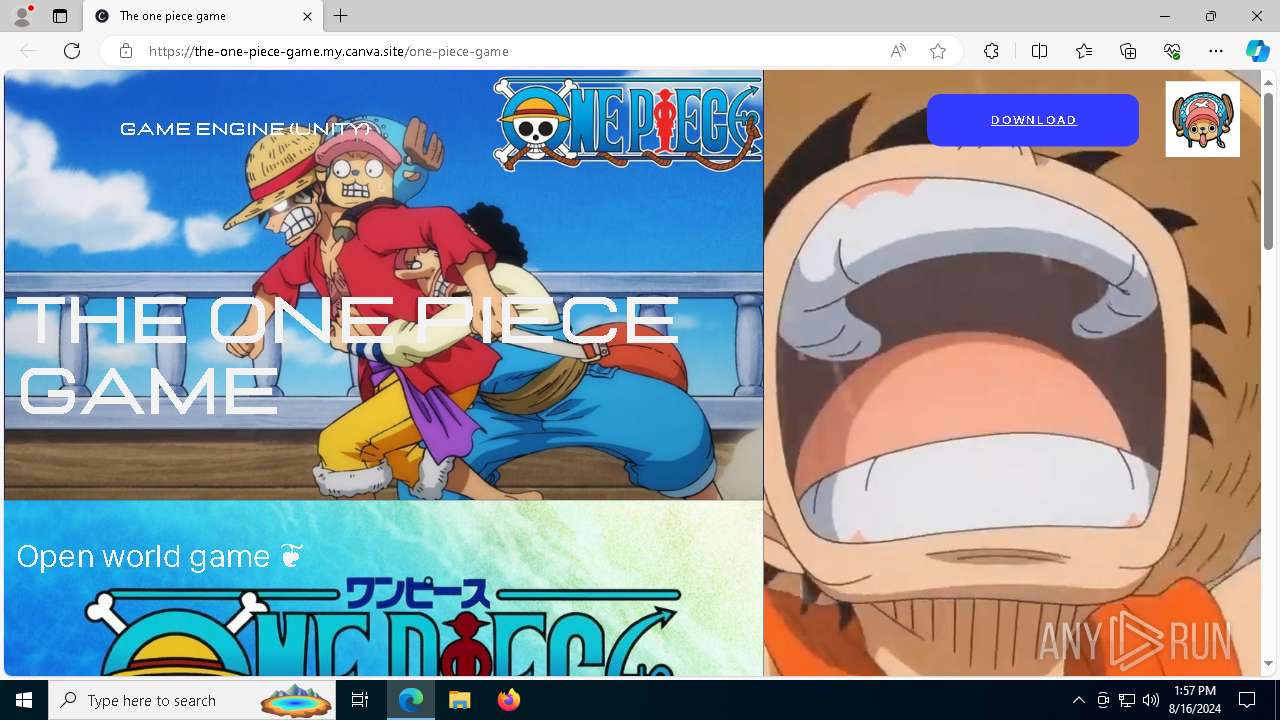Open the Favorites list icon
This screenshot has width=1280, height=720.
point(1084,51)
